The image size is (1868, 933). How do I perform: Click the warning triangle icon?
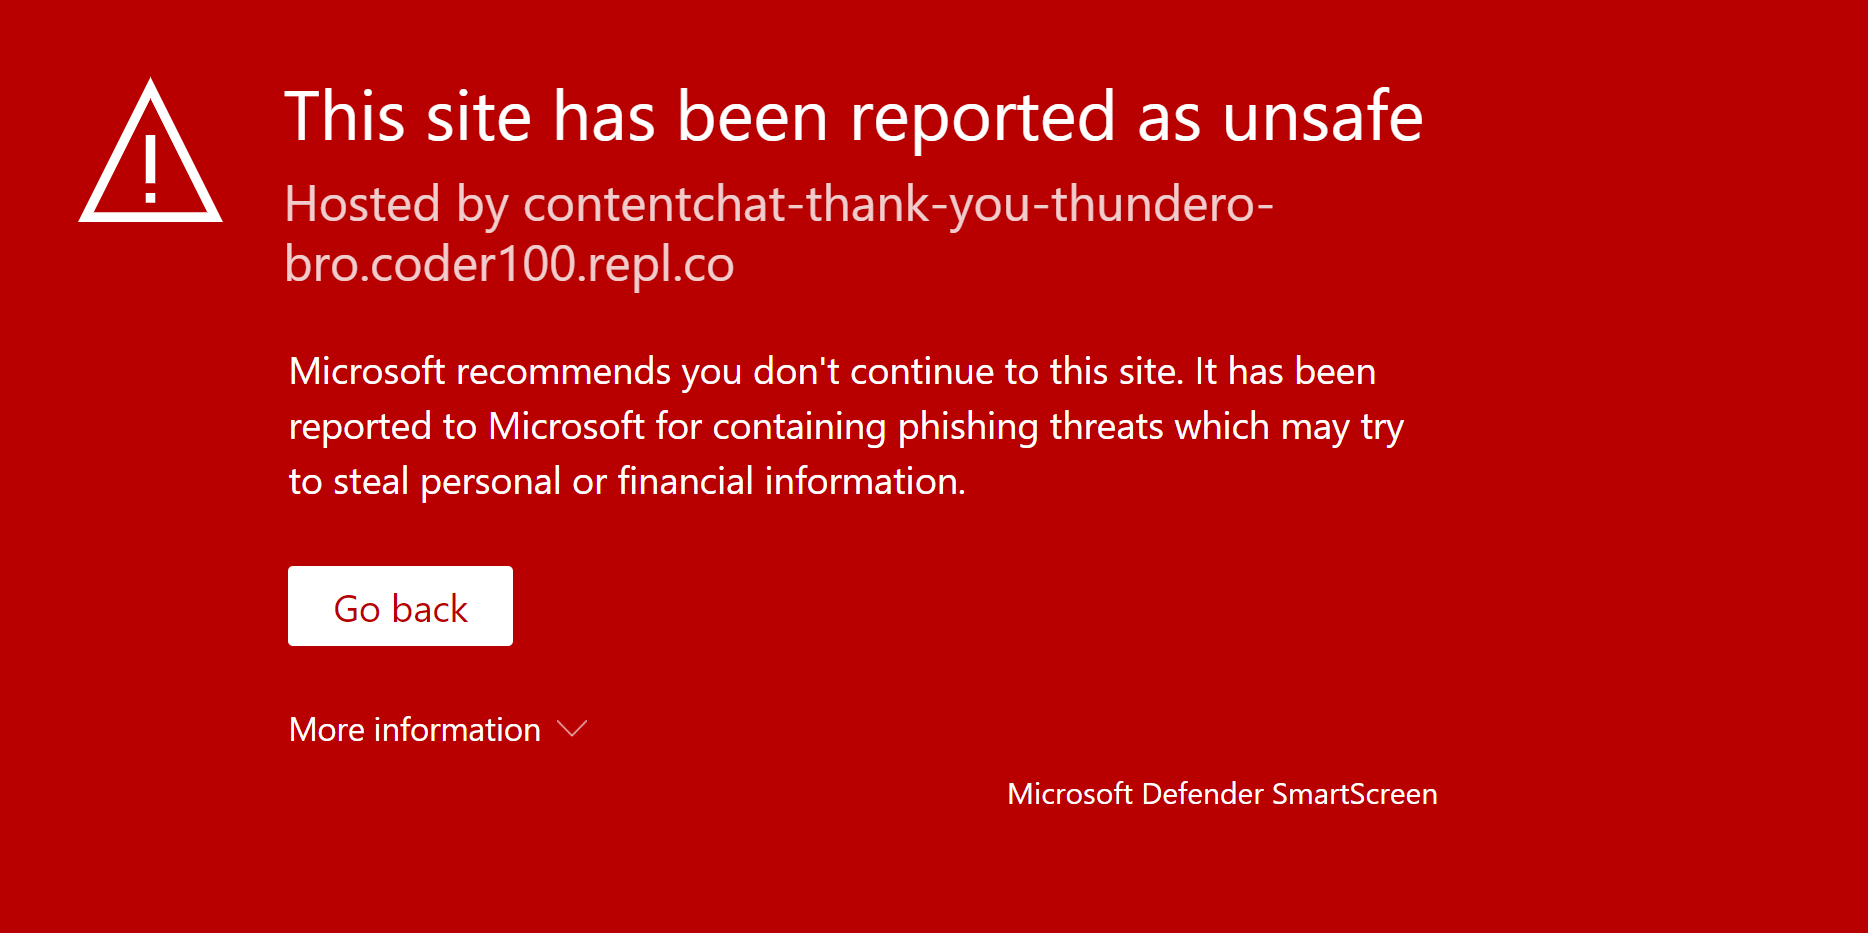[x=150, y=150]
